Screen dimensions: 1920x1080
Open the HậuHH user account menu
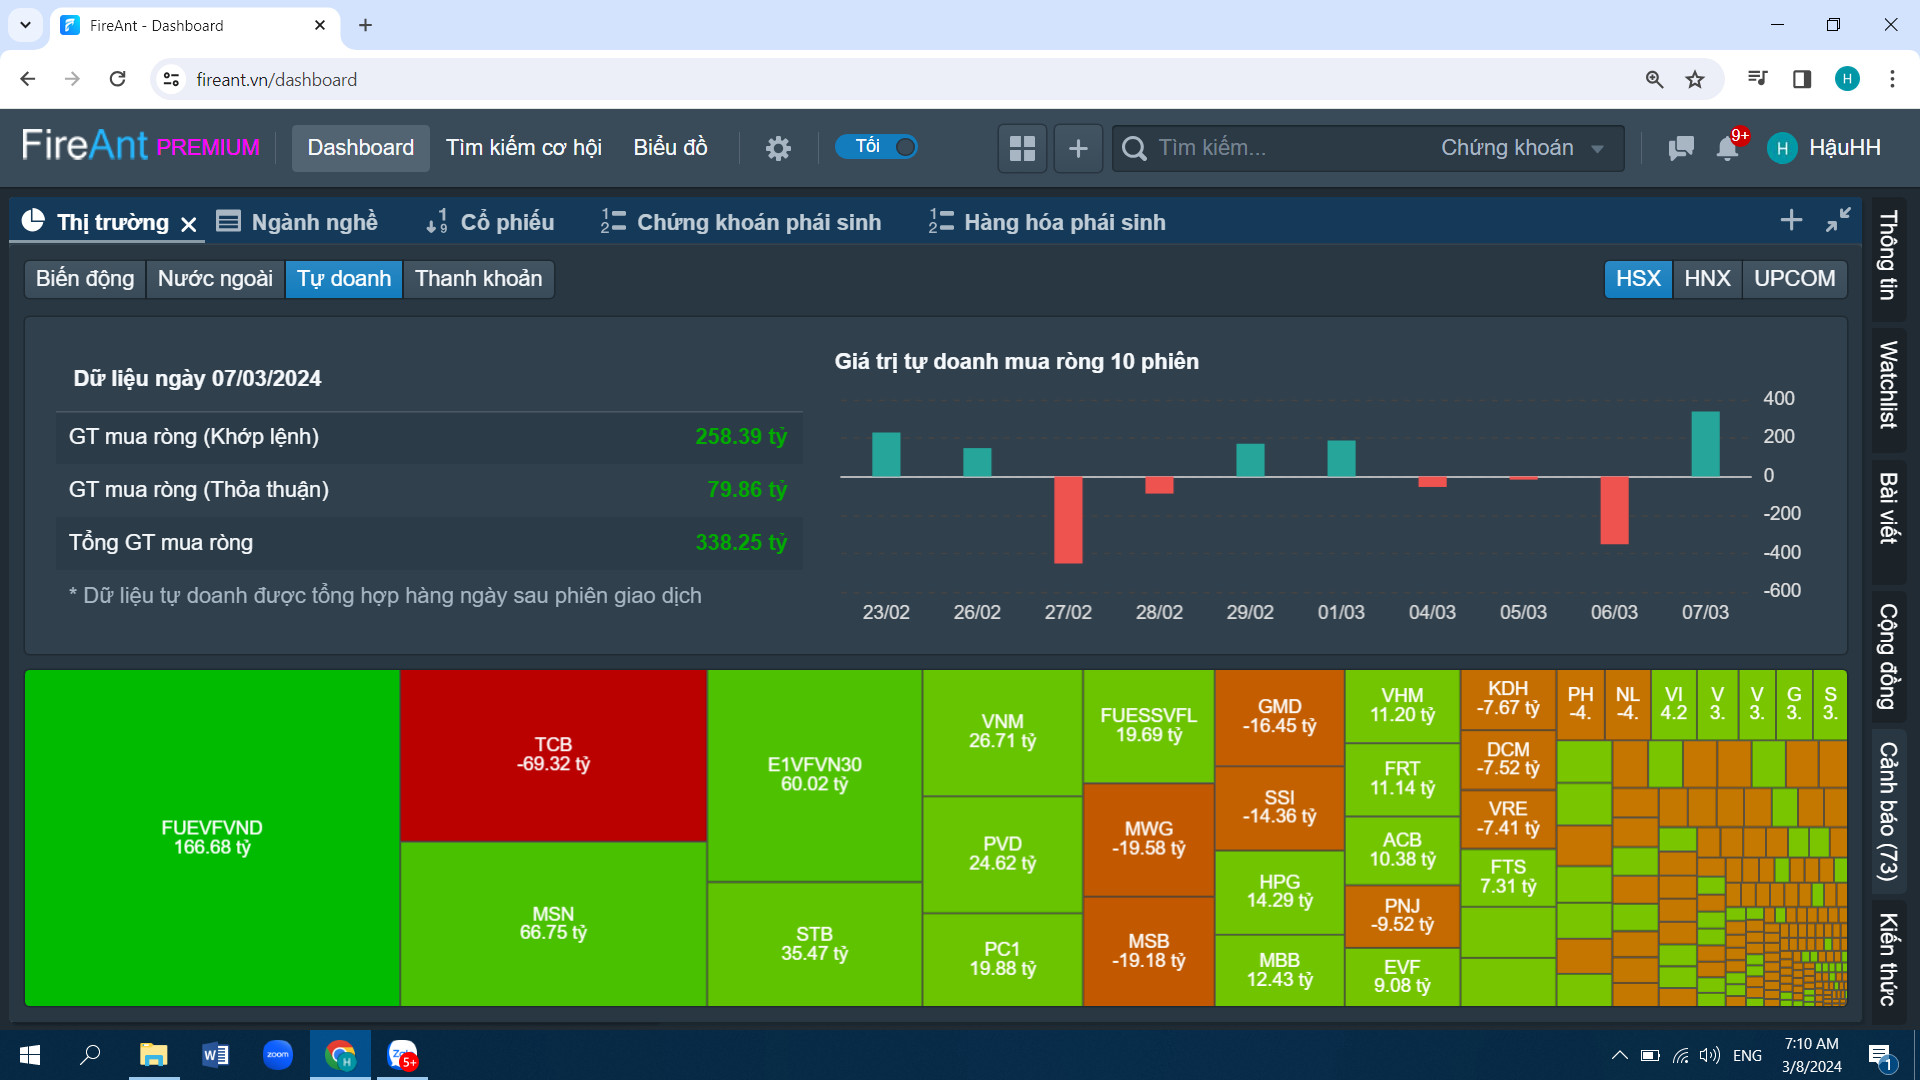(x=1825, y=148)
